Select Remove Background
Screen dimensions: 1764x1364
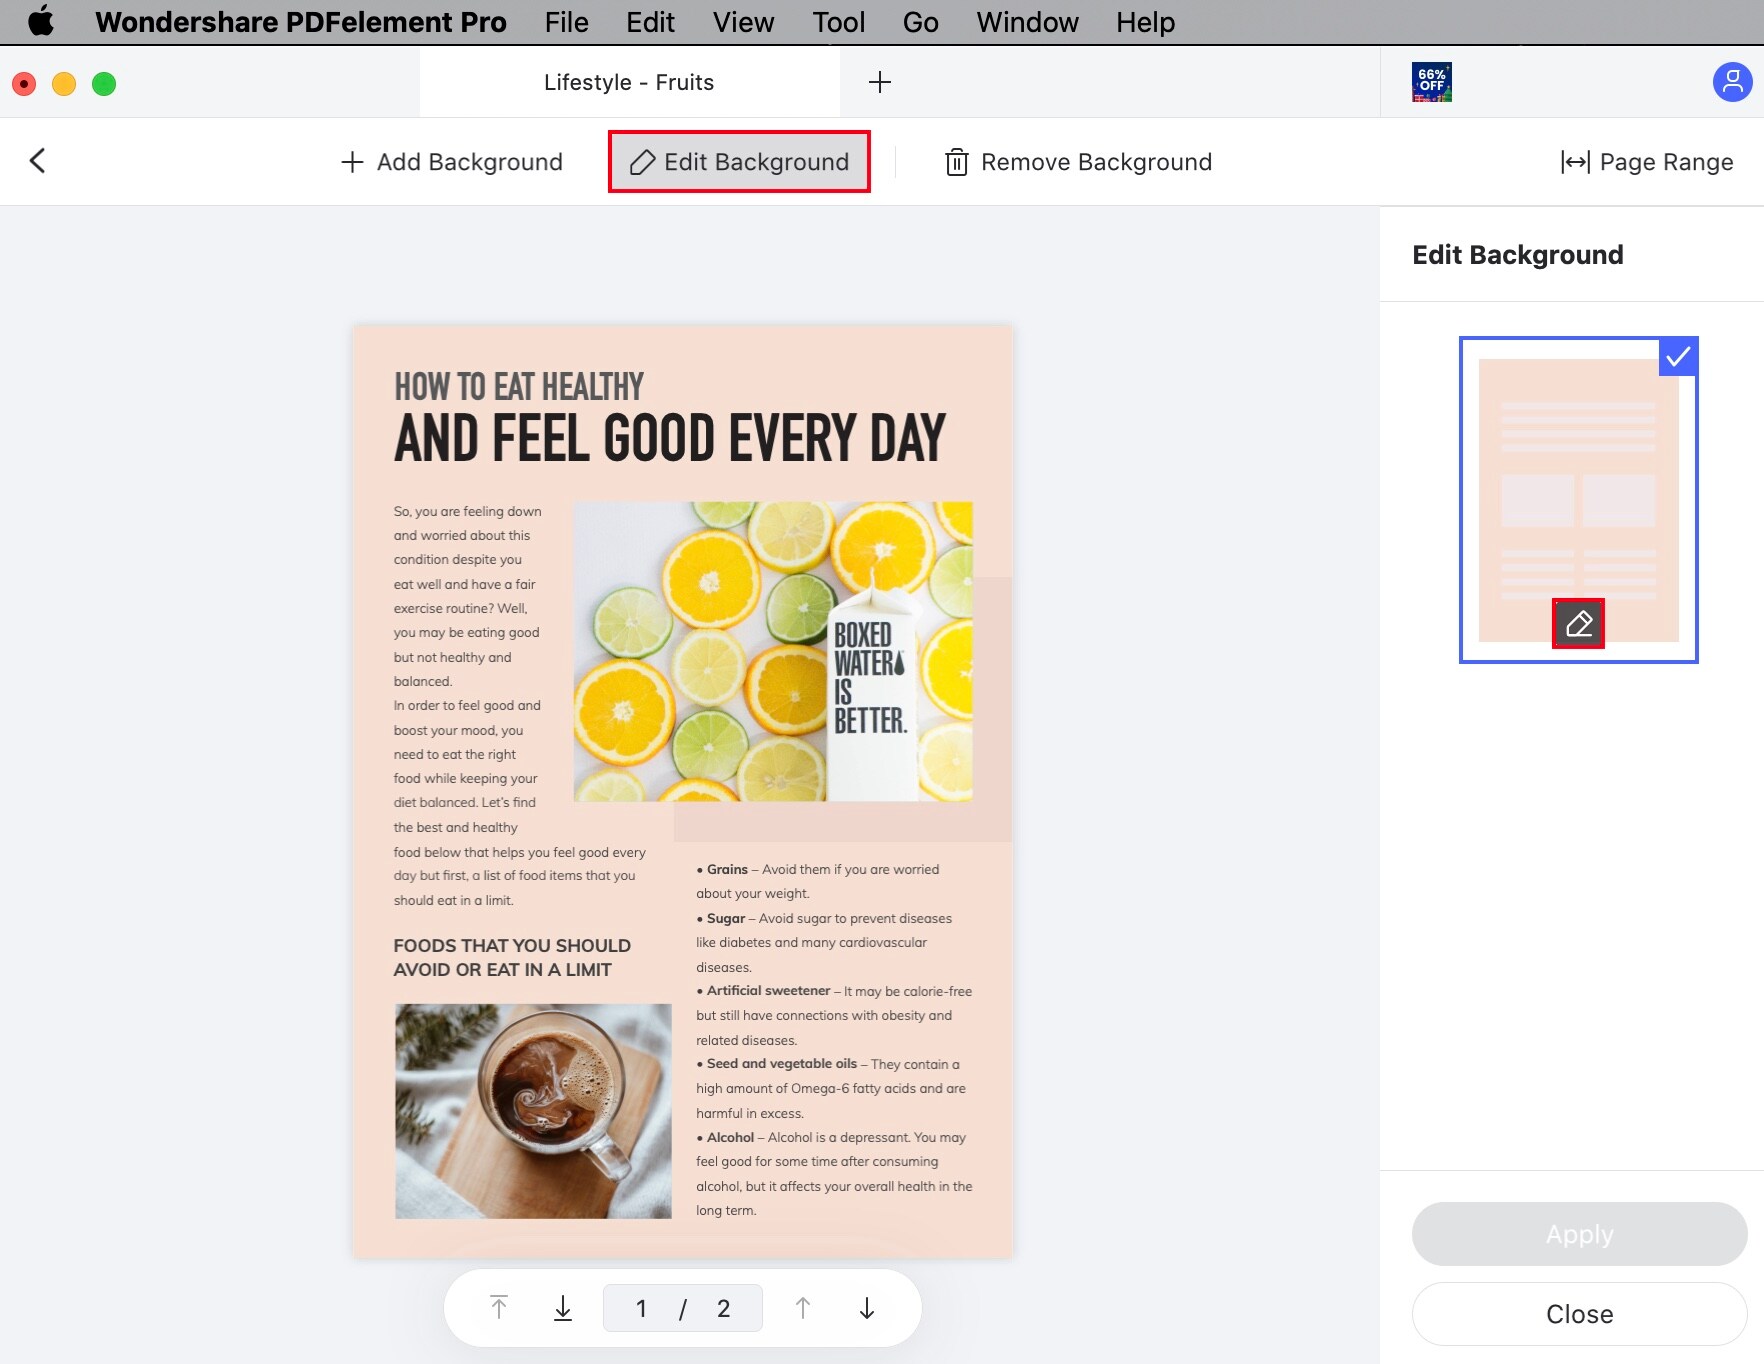(1077, 161)
